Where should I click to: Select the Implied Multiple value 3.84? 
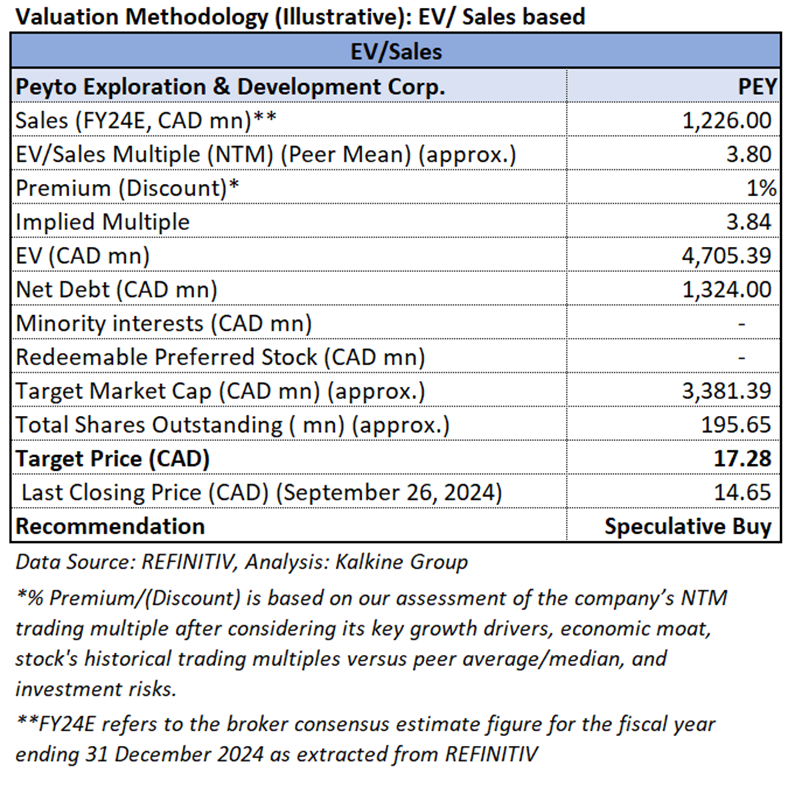[751, 221]
